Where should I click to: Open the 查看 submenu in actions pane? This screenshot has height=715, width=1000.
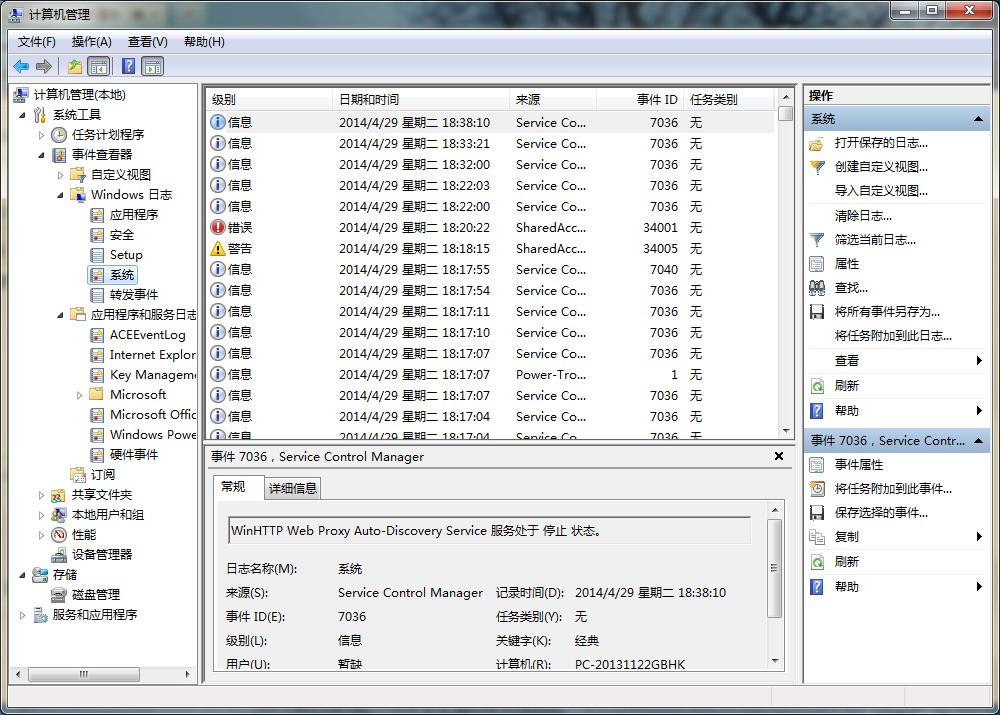[x=897, y=360]
